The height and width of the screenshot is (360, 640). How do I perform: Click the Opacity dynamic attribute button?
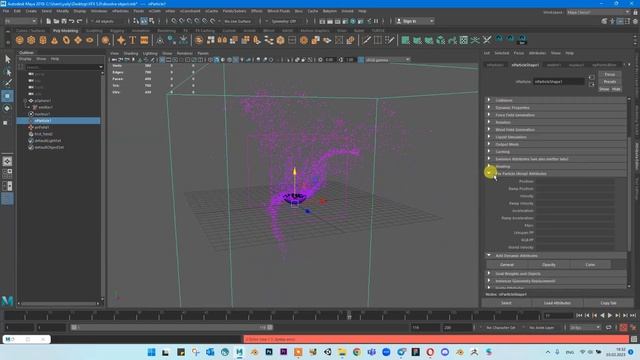[x=549, y=264]
